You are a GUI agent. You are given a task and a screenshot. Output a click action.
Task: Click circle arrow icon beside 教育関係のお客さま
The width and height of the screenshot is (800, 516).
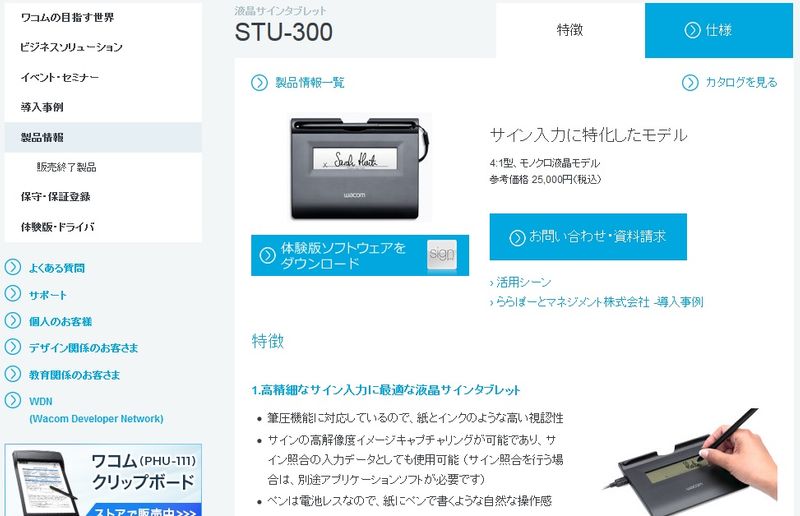pyautogui.click(x=13, y=374)
